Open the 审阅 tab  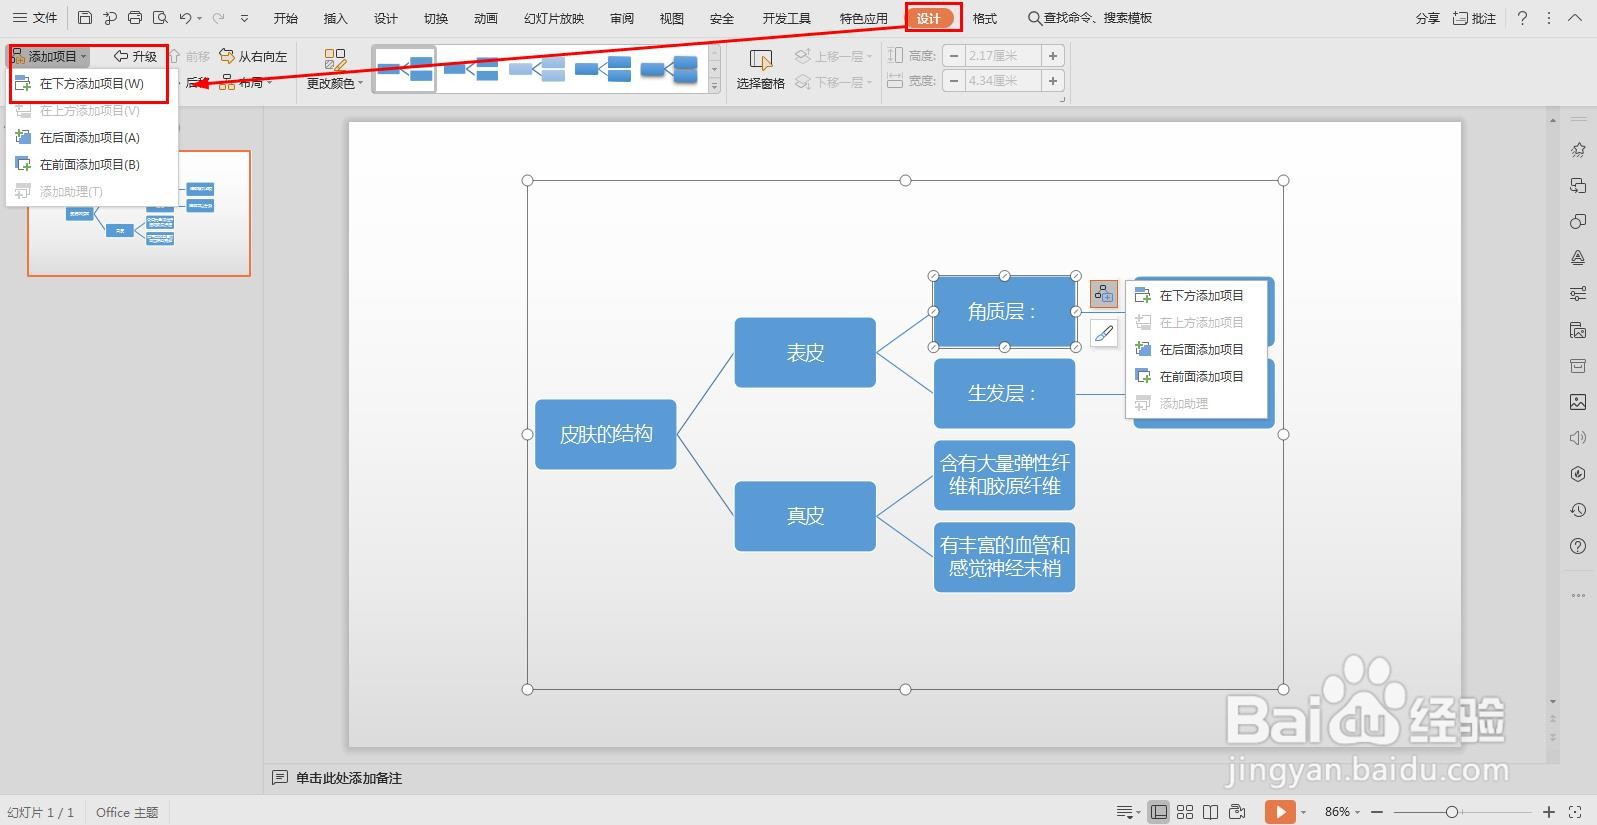click(622, 18)
